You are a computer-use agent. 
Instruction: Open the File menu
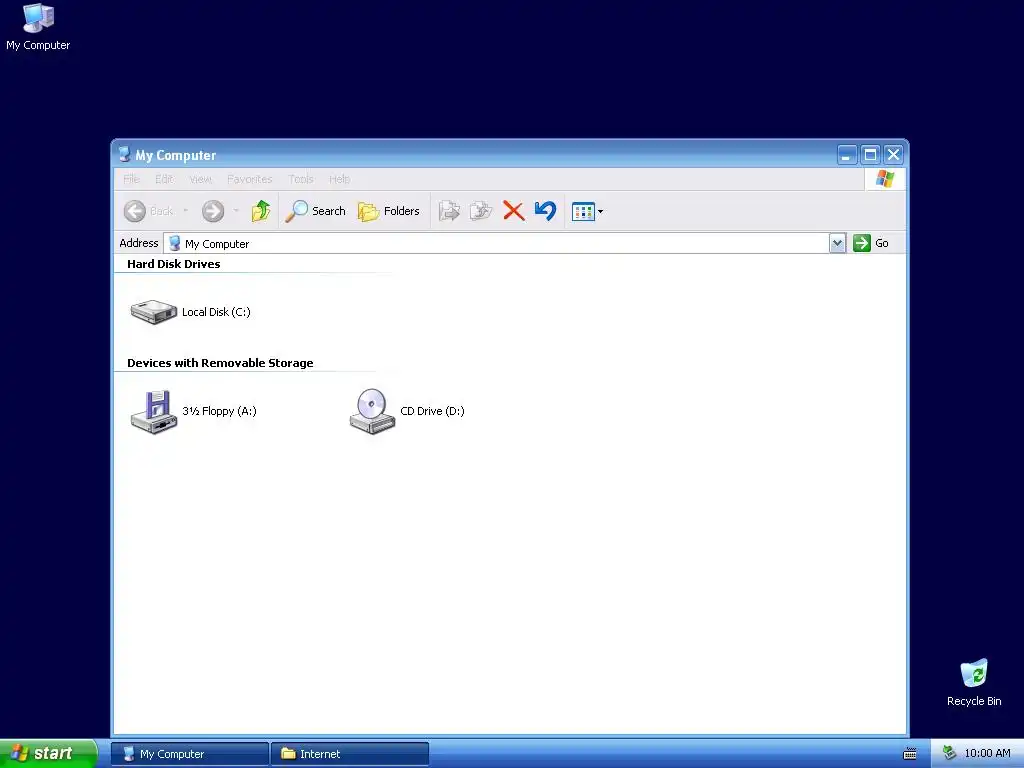click(x=131, y=179)
